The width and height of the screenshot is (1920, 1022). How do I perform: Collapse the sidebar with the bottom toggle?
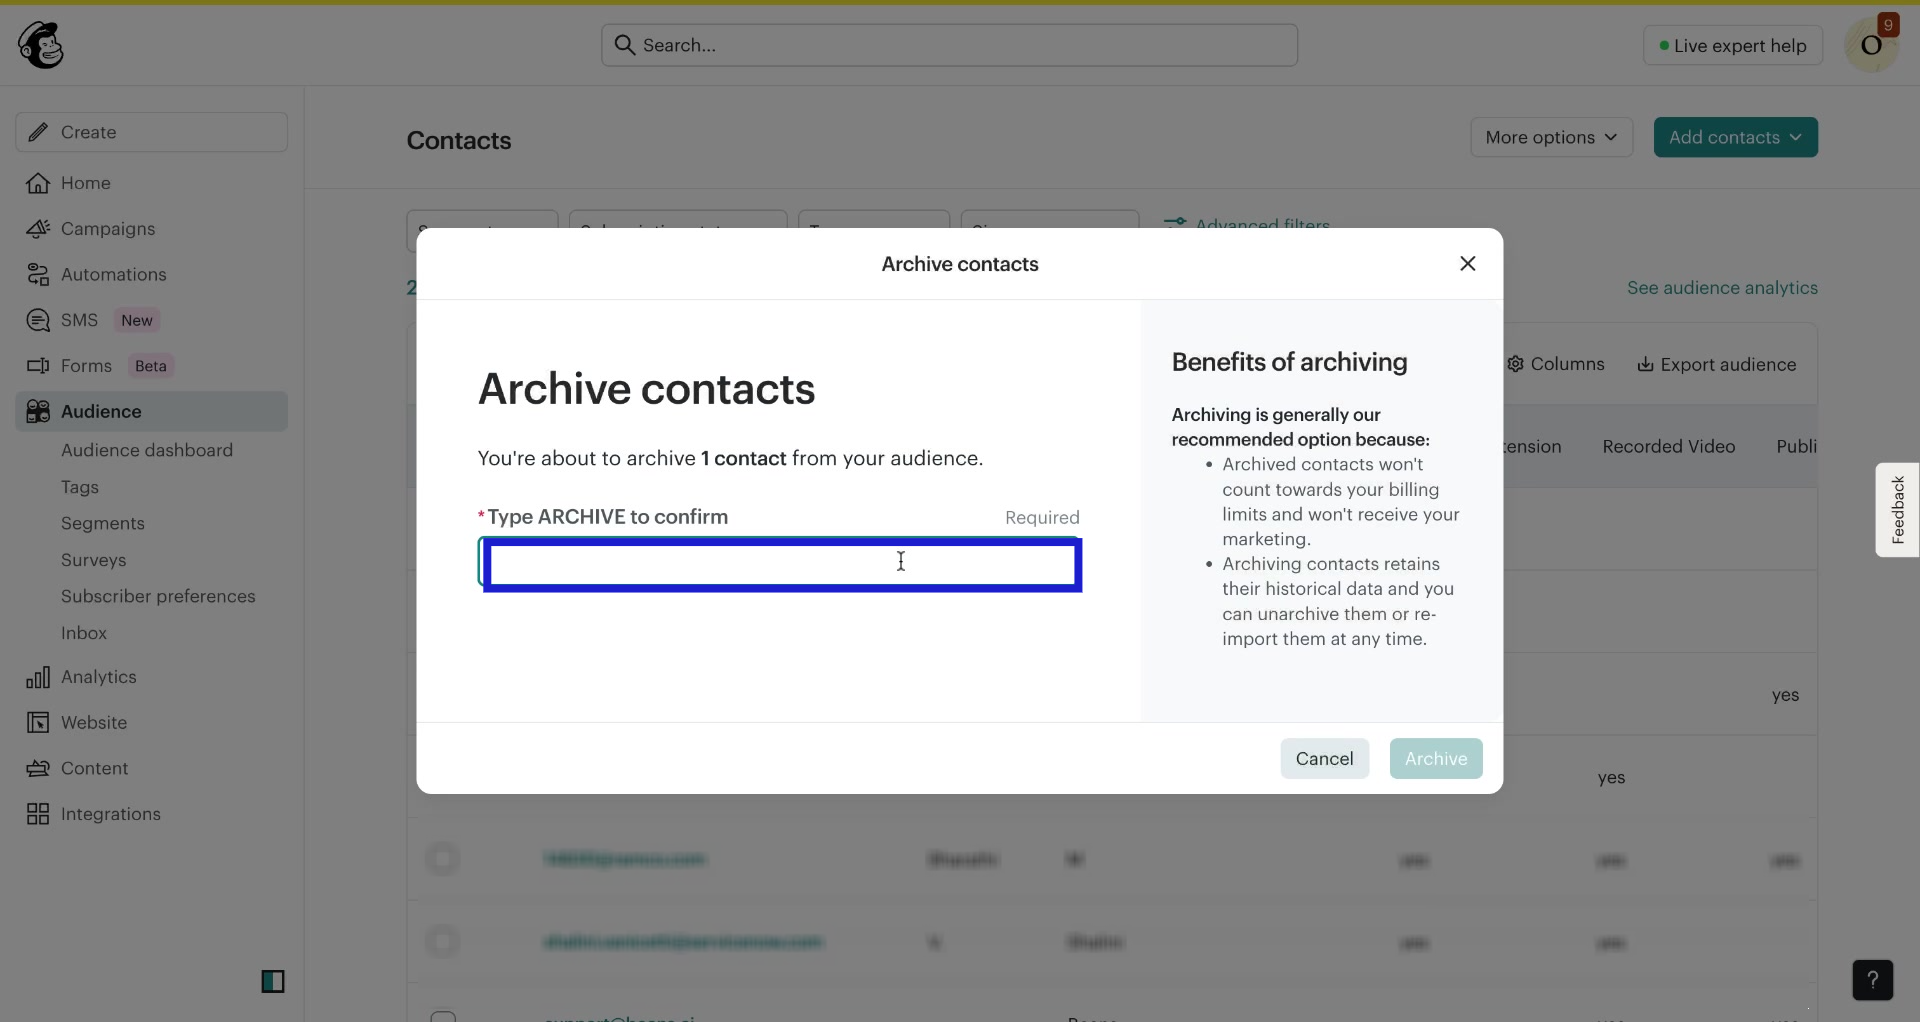pos(273,981)
